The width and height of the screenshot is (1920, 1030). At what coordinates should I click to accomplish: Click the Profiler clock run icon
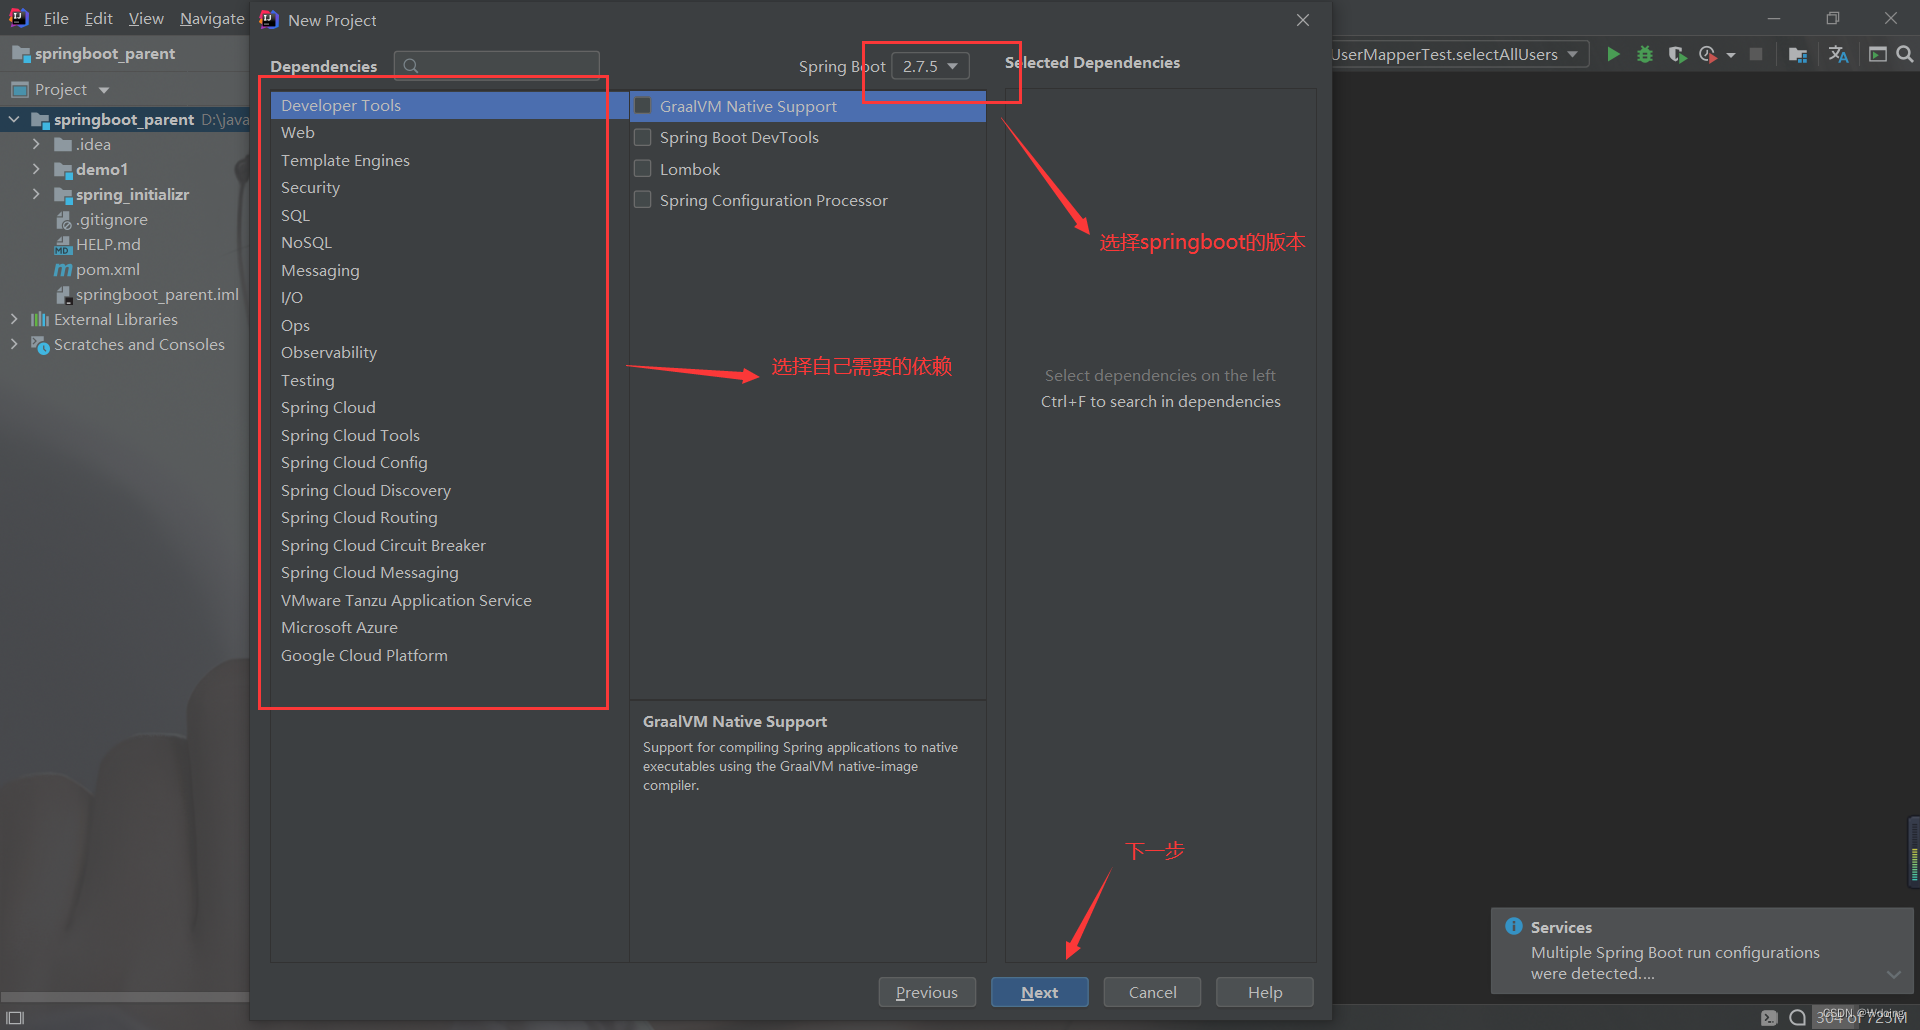pos(1708,54)
